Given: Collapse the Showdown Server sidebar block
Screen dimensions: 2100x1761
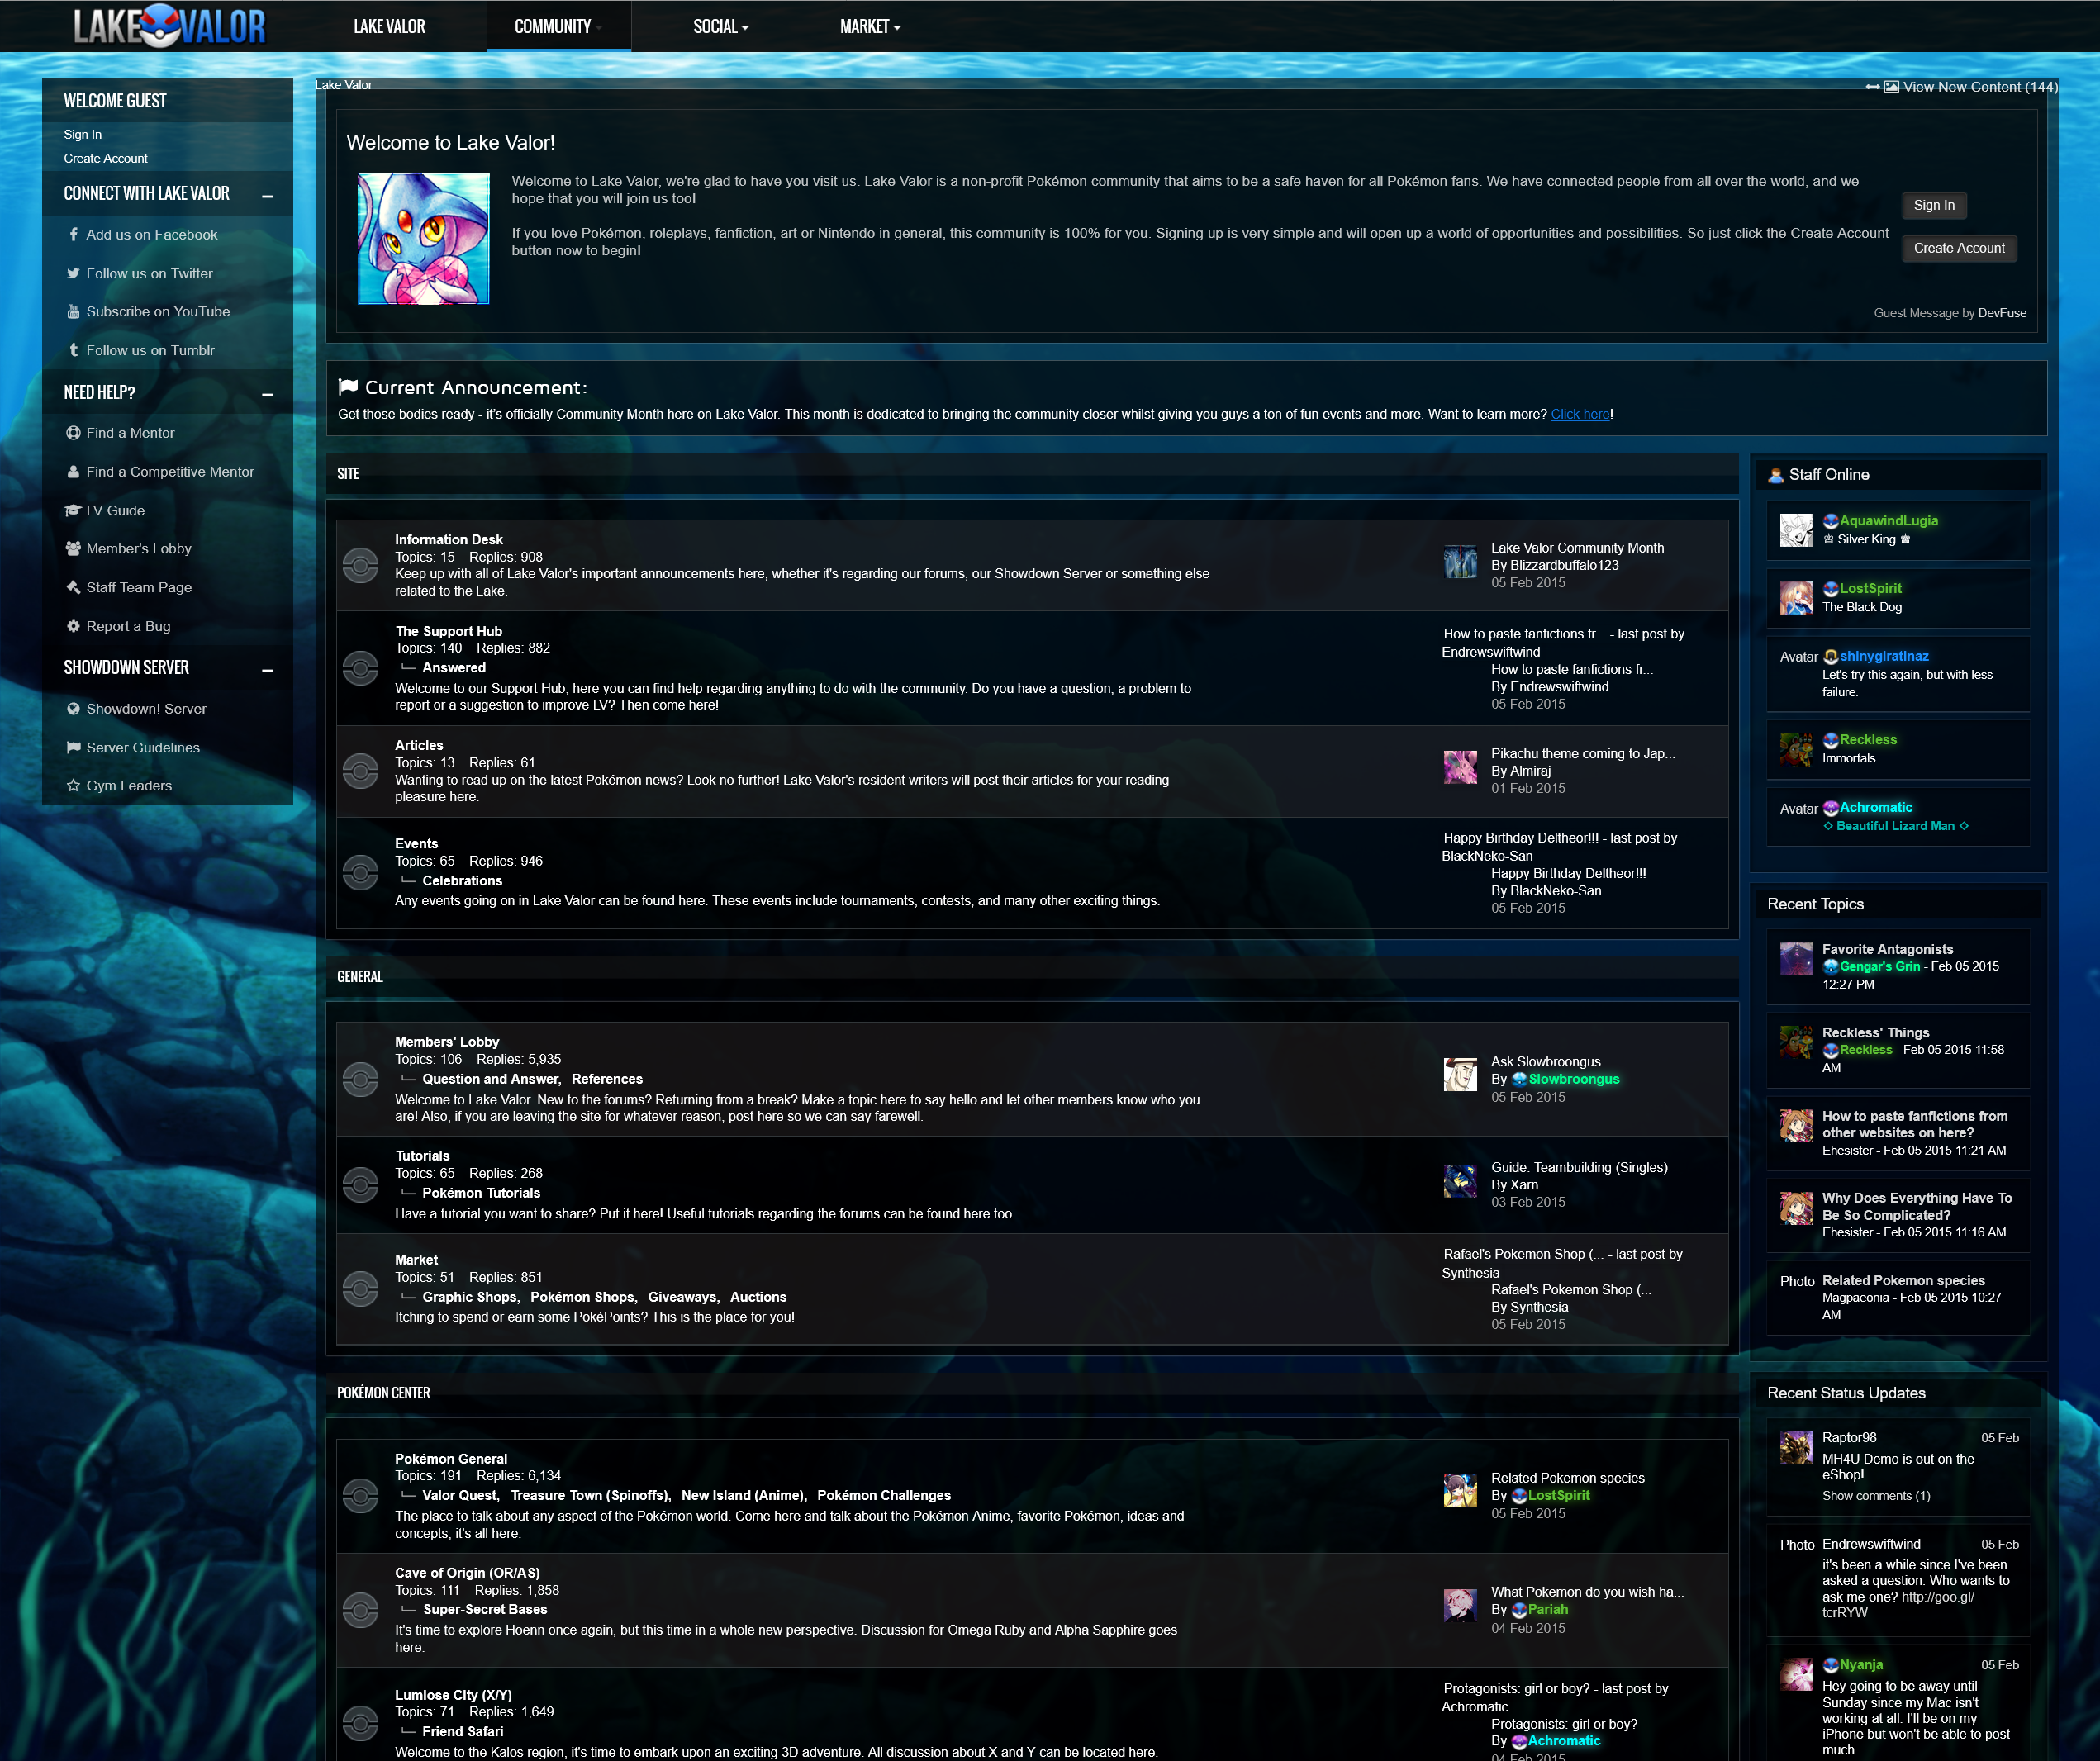Looking at the screenshot, I should pyautogui.click(x=267, y=670).
